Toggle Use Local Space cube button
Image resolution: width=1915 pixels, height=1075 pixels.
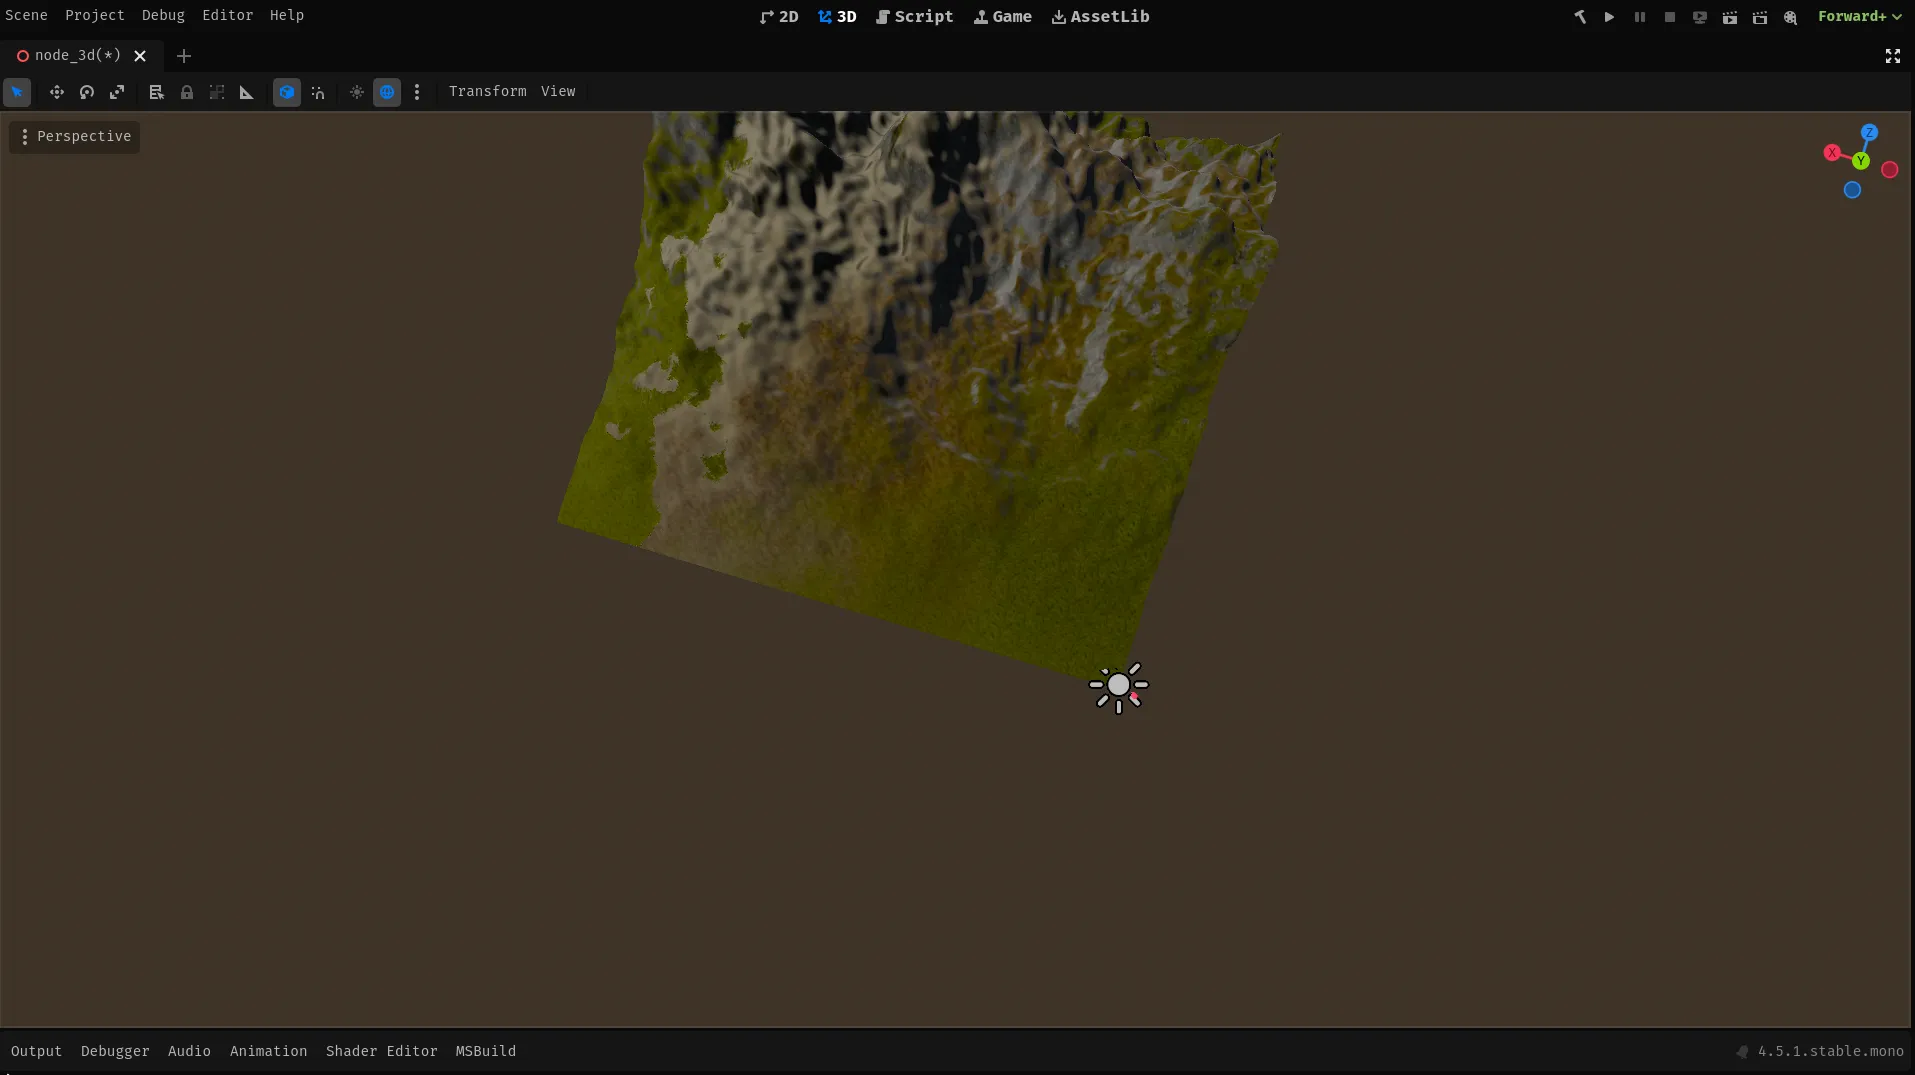287,92
